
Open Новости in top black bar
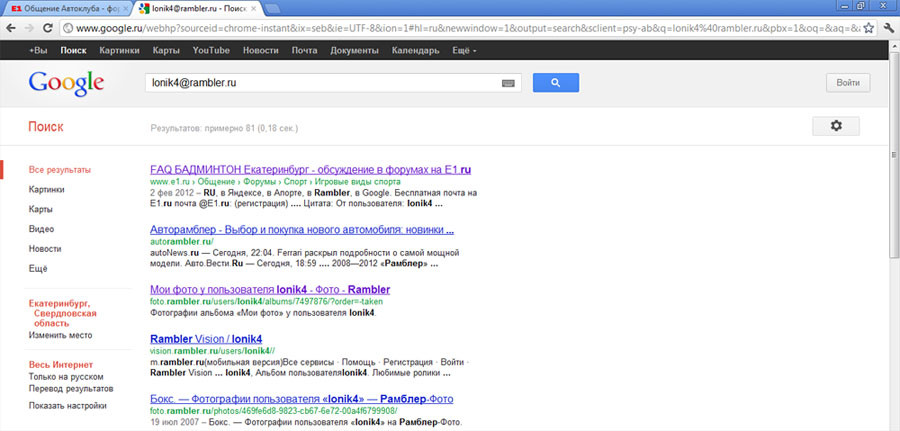[x=261, y=51]
